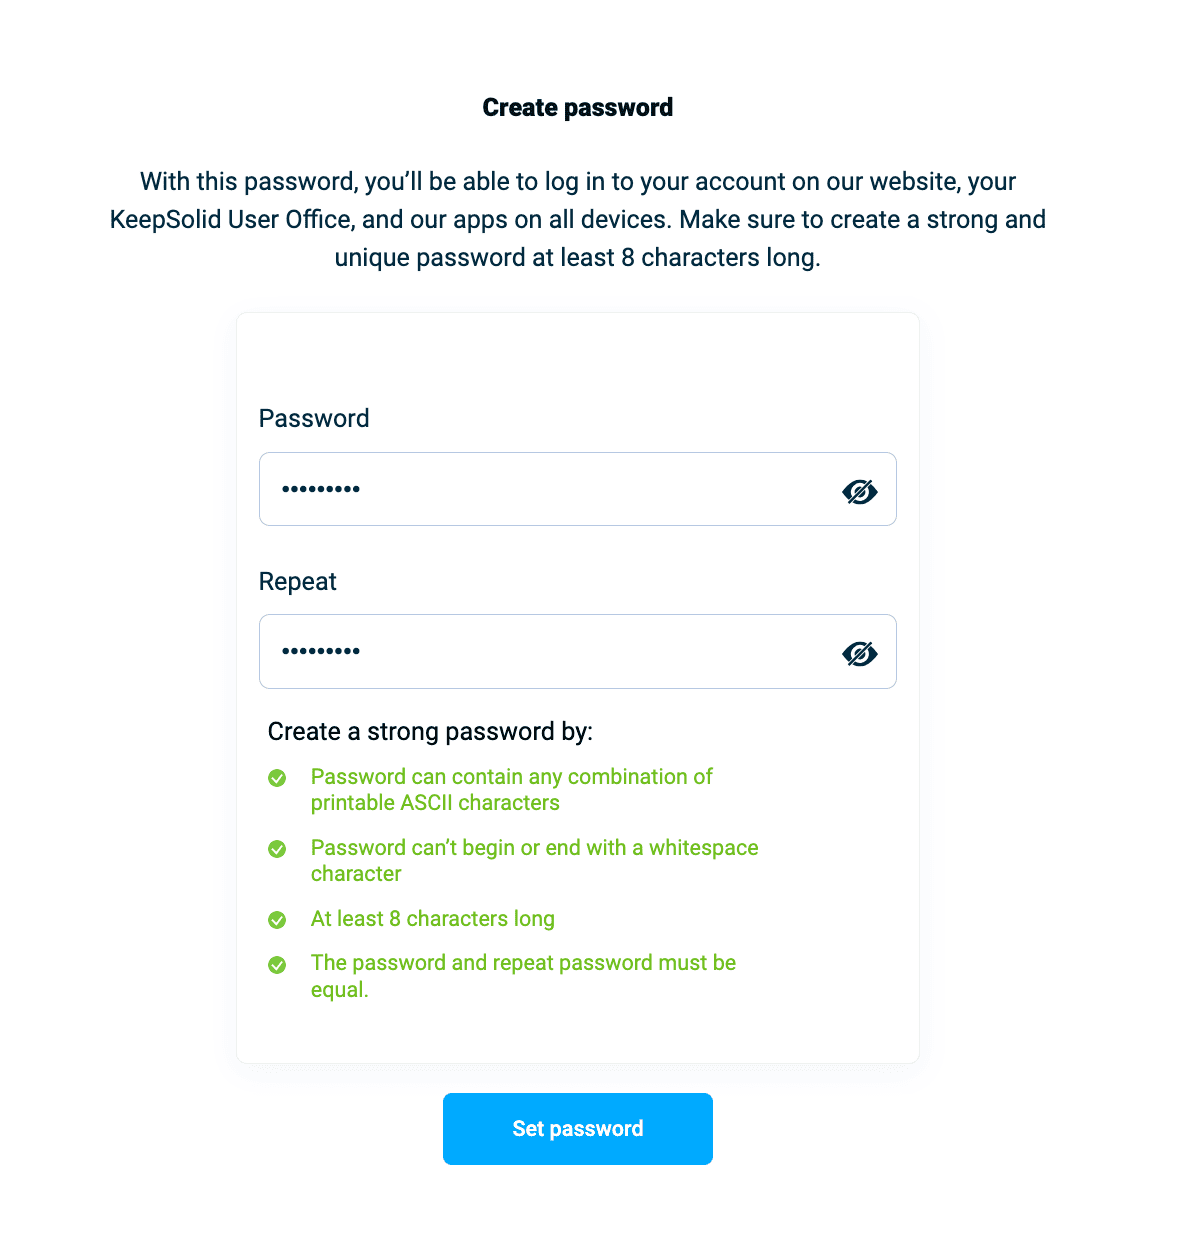The image size is (1194, 1252).
Task: Click the 'Create a strong password by:' heading
Action: 430,732
